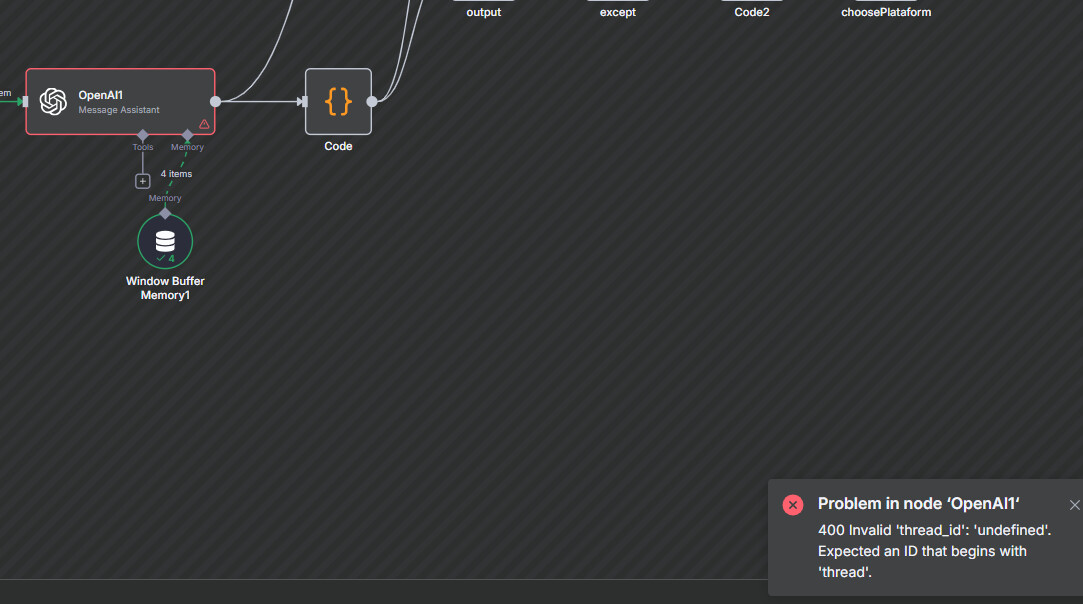Click the 4 items connection label
The width and height of the screenshot is (1083, 604).
176,174
